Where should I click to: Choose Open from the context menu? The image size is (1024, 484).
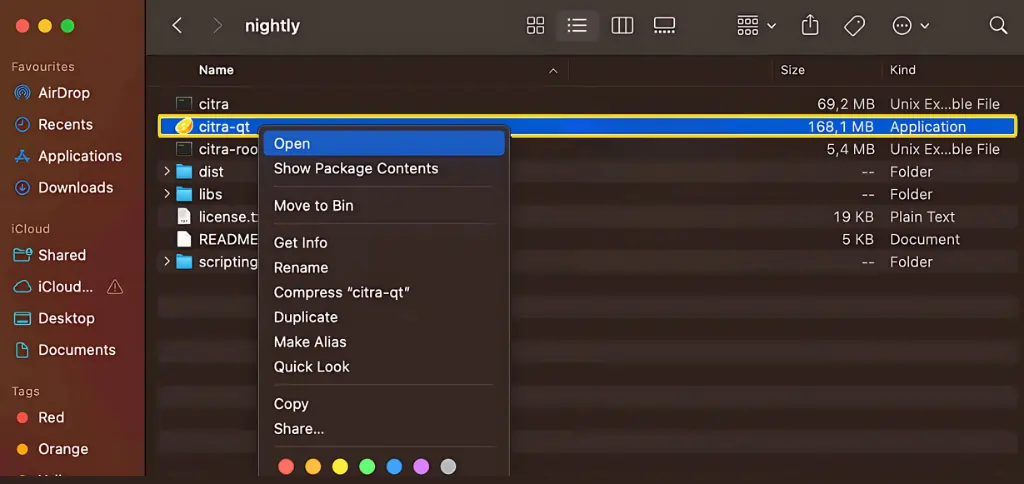(292, 144)
